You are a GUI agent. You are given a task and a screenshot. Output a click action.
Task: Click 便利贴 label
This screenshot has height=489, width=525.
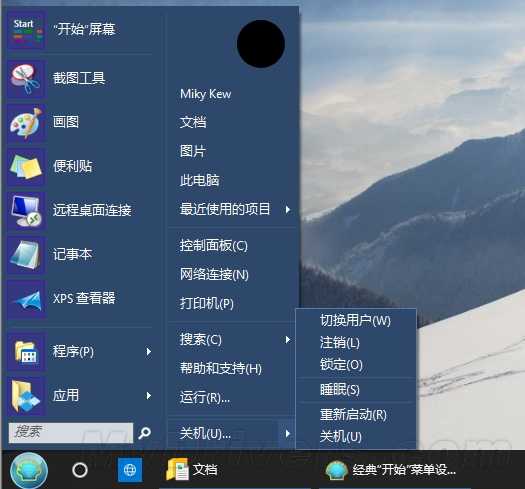point(72,166)
